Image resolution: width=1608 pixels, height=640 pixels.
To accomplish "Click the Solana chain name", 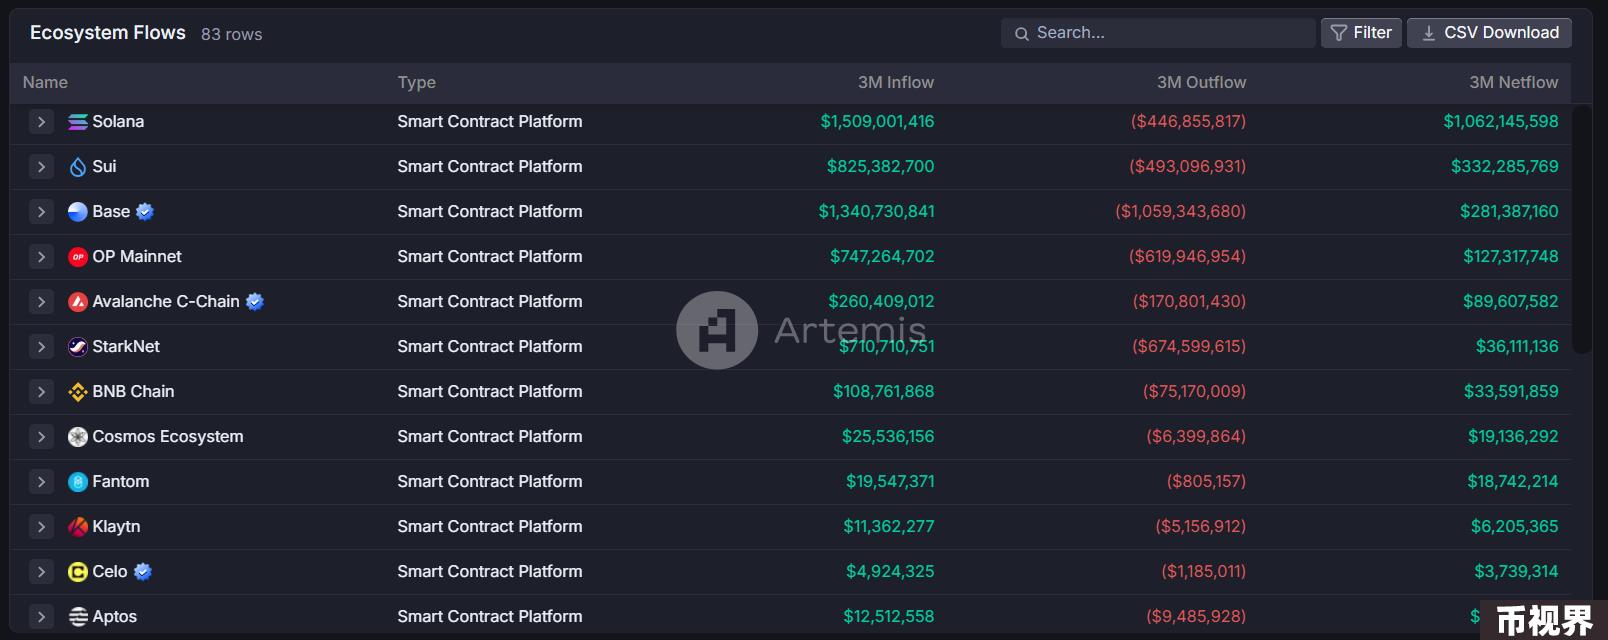I will [118, 122].
